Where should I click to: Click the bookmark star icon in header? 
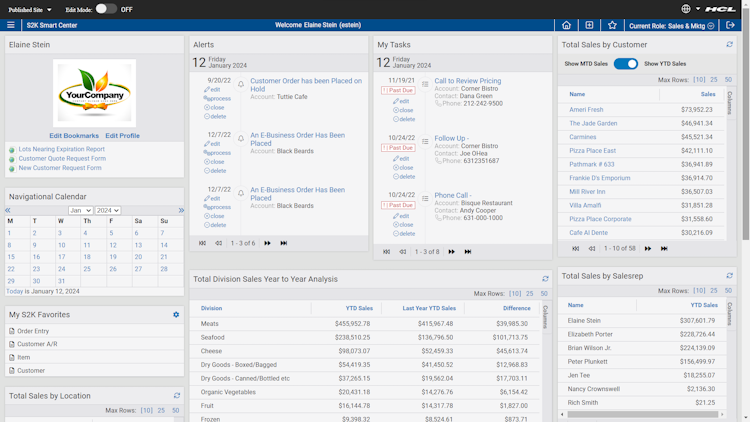612,25
